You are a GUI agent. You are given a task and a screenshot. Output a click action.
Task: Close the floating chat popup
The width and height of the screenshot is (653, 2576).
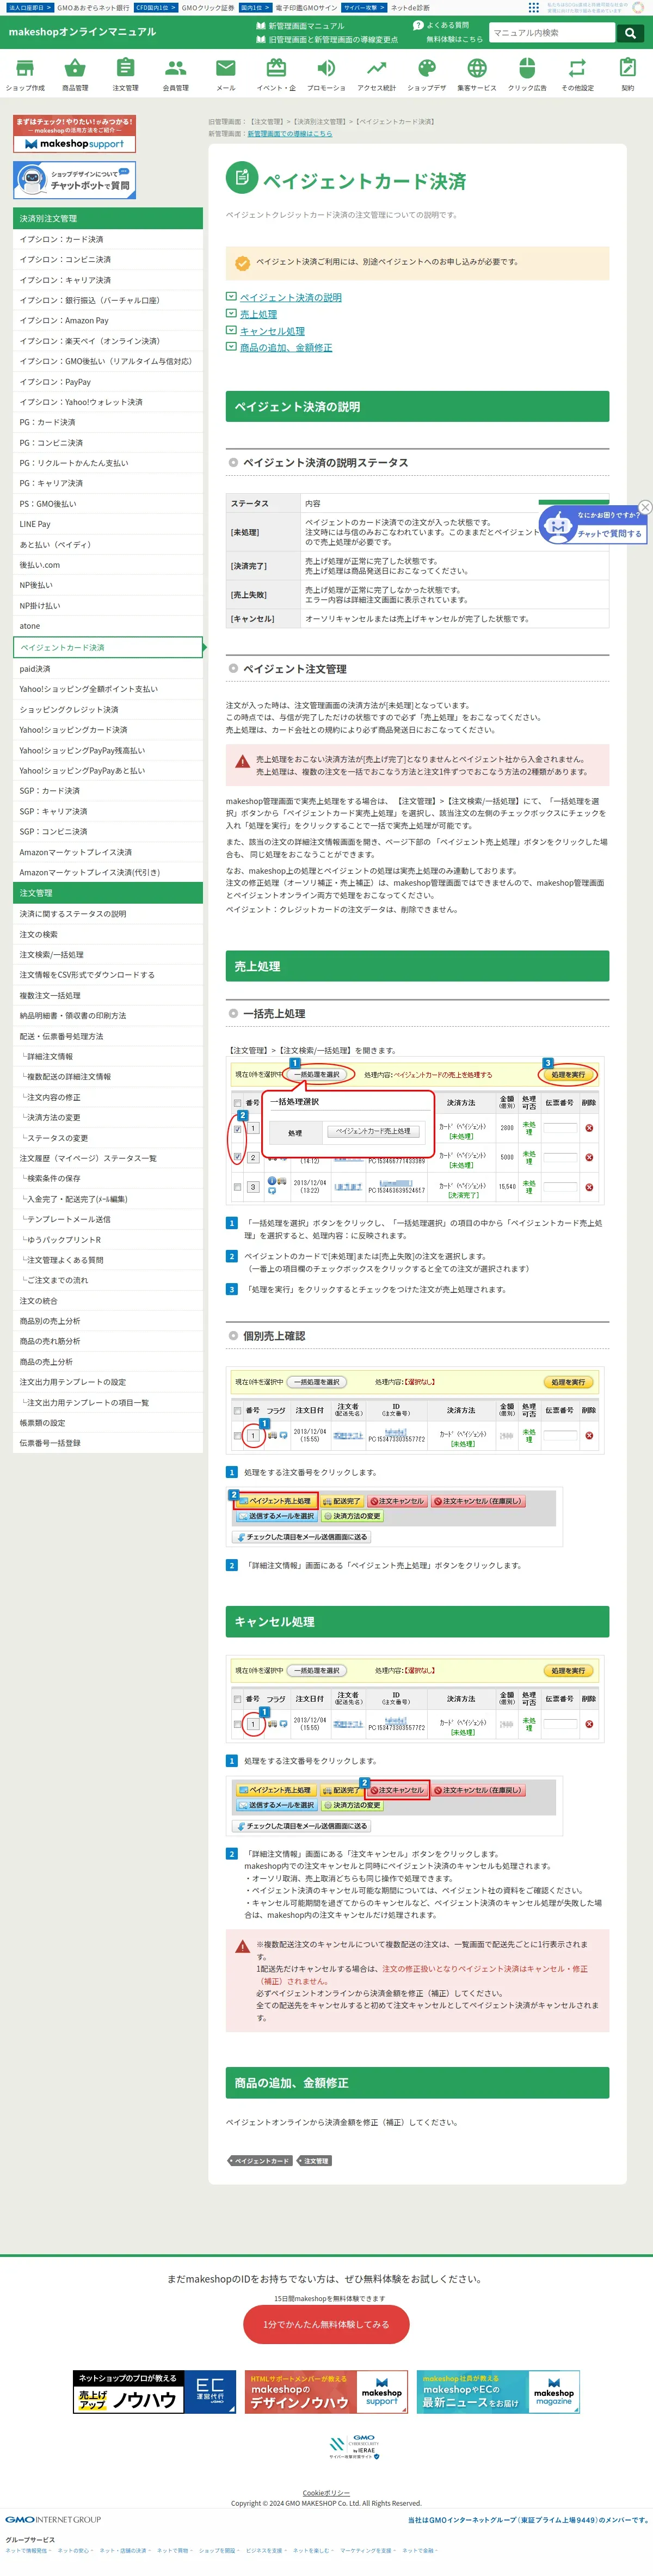[x=646, y=507]
